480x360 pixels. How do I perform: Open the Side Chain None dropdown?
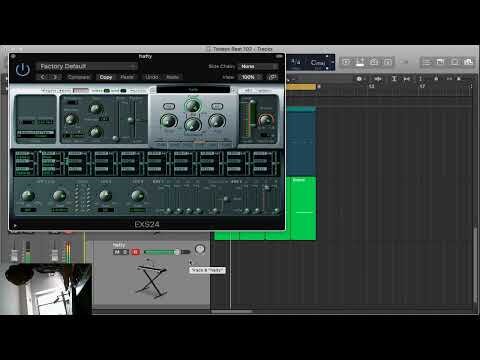click(x=258, y=66)
